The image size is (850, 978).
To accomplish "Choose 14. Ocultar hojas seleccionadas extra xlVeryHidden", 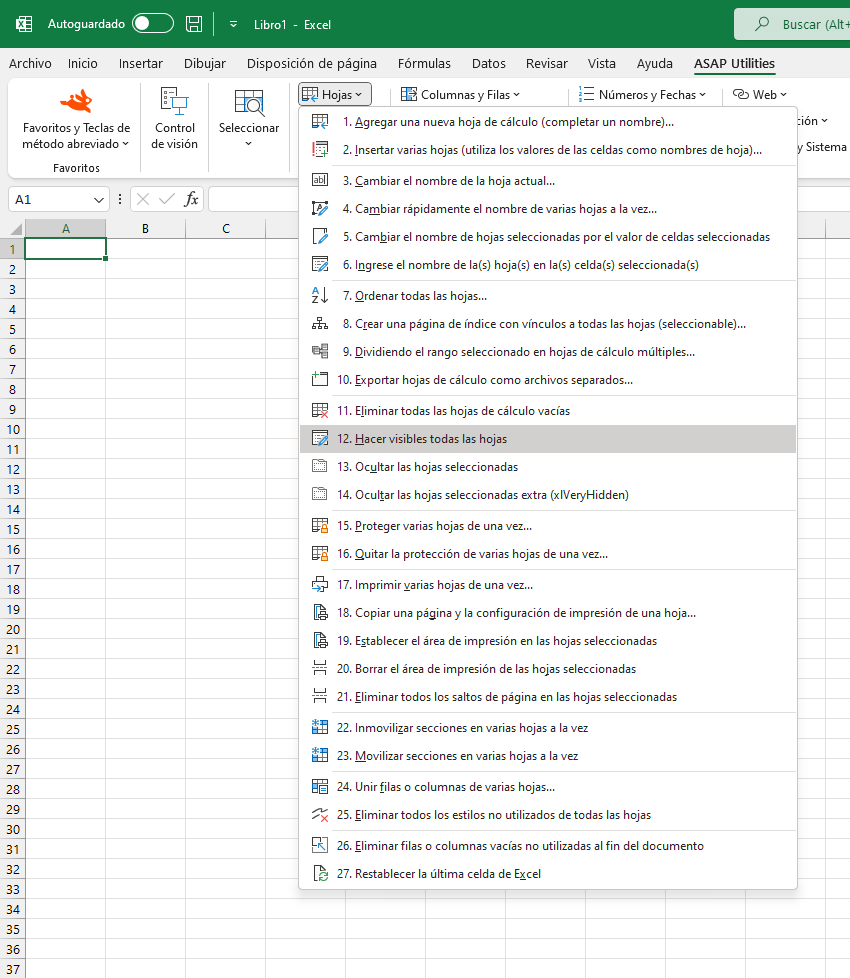I will (x=548, y=495).
